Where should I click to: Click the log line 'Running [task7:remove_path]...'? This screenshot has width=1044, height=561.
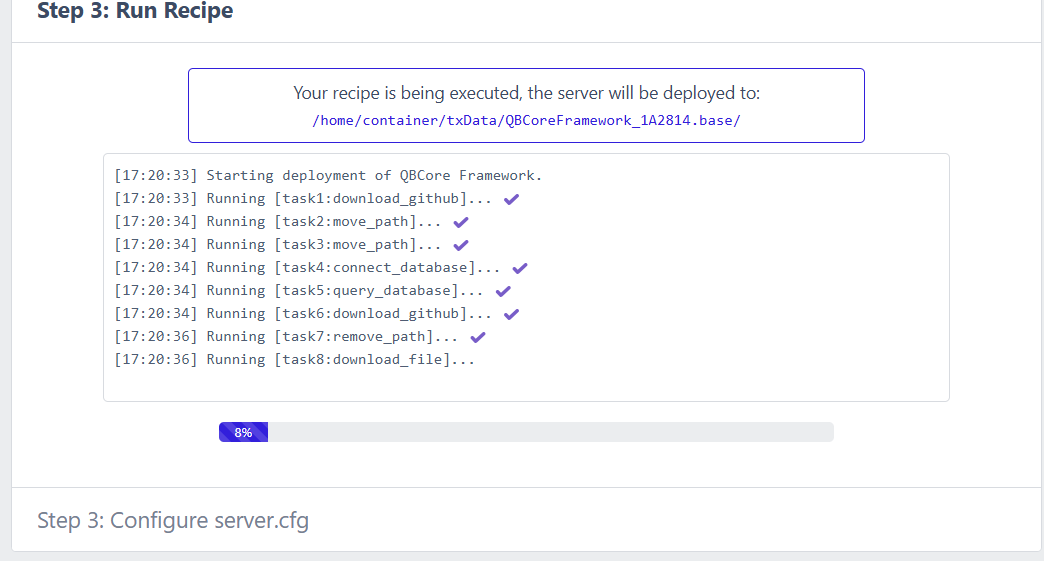point(286,337)
